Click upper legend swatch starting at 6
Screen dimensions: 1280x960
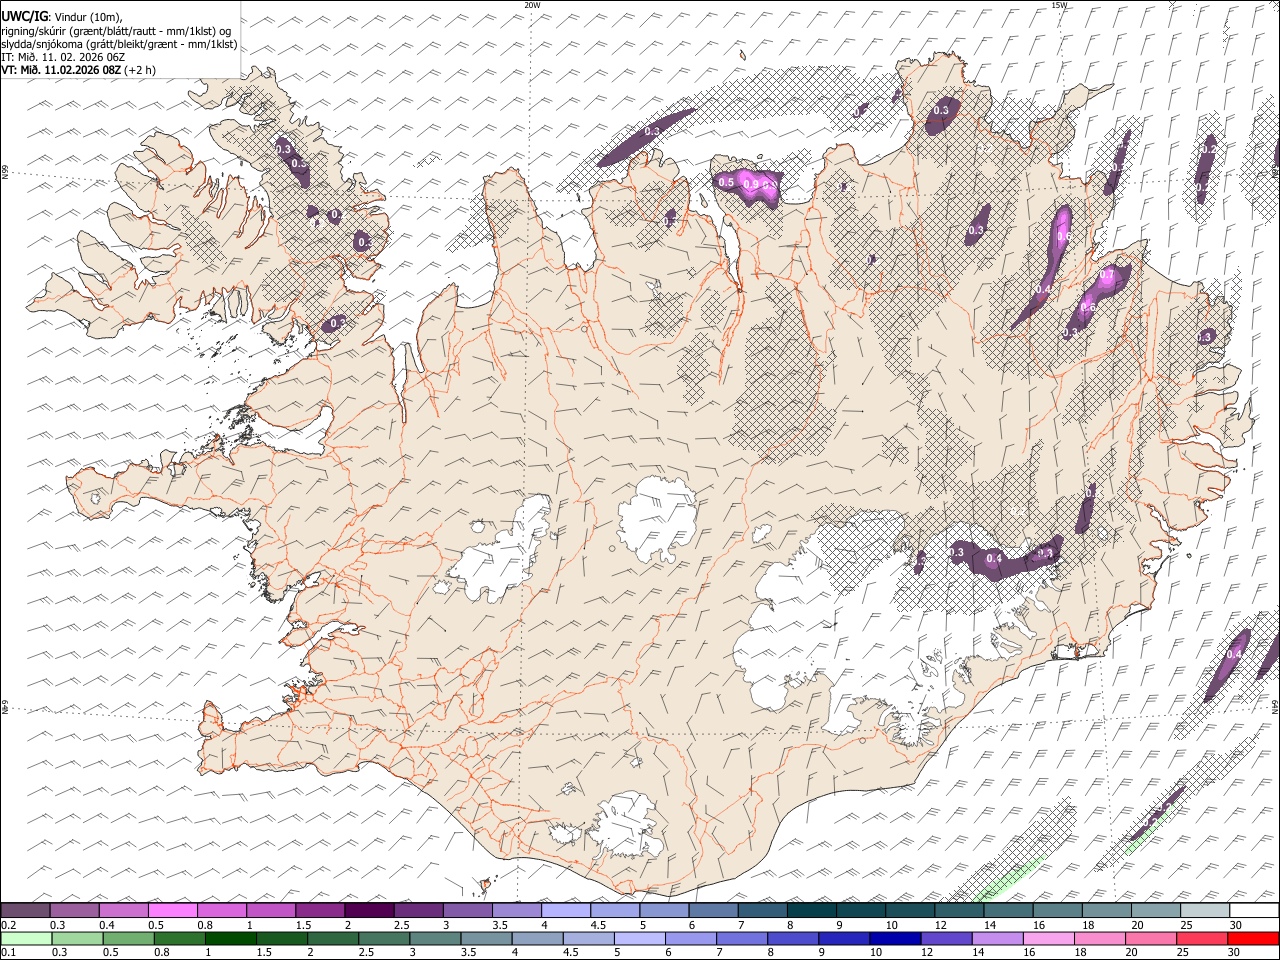coord(714,911)
